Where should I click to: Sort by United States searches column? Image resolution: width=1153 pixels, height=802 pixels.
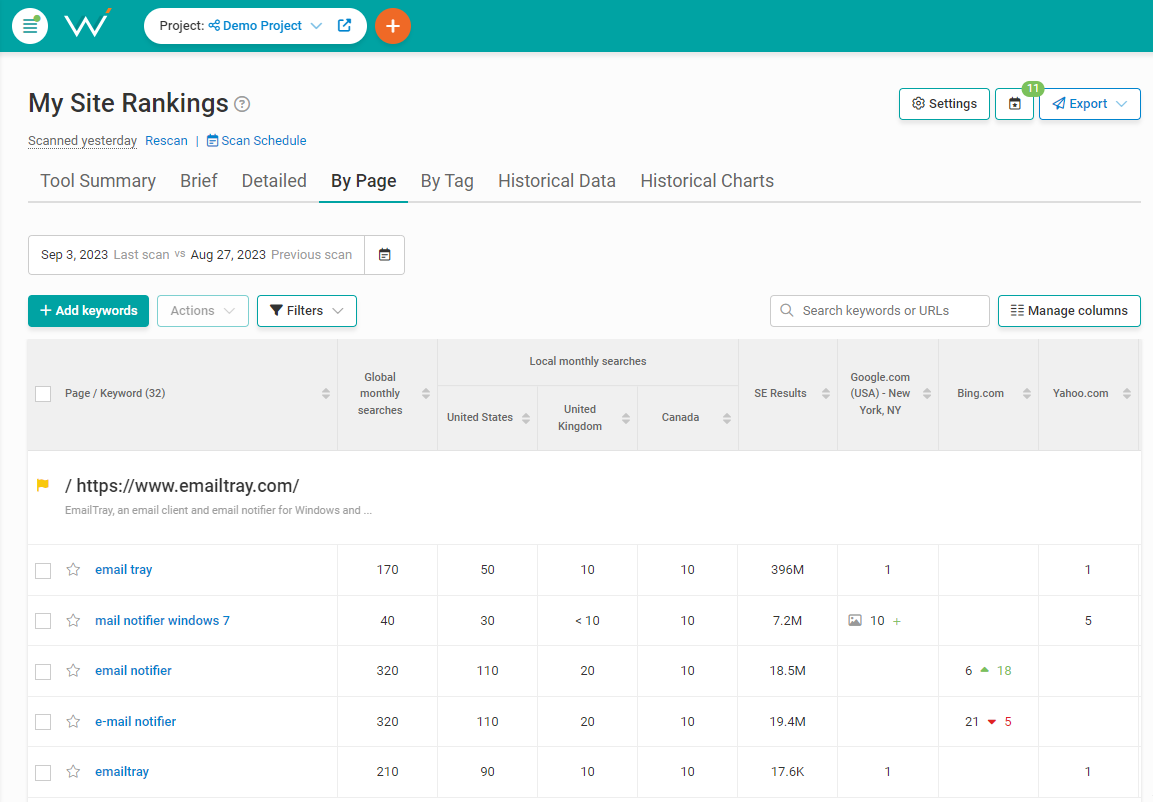point(526,418)
